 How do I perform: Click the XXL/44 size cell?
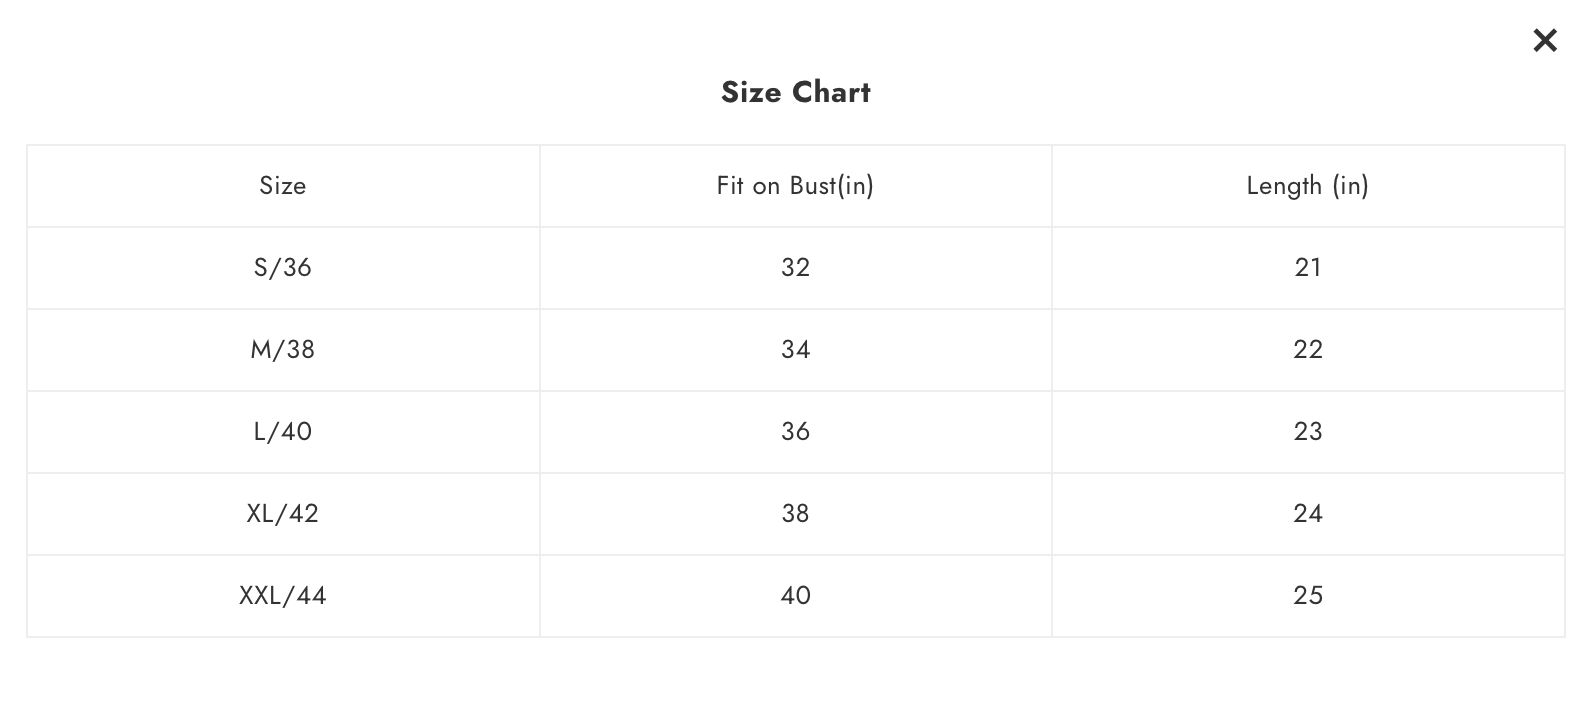283,596
